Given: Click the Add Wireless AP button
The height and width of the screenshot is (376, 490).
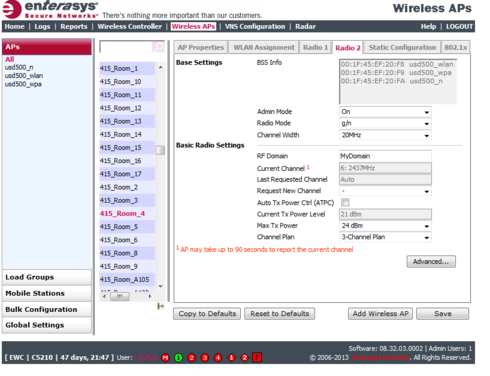Looking at the screenshot, I should (380, 314).
